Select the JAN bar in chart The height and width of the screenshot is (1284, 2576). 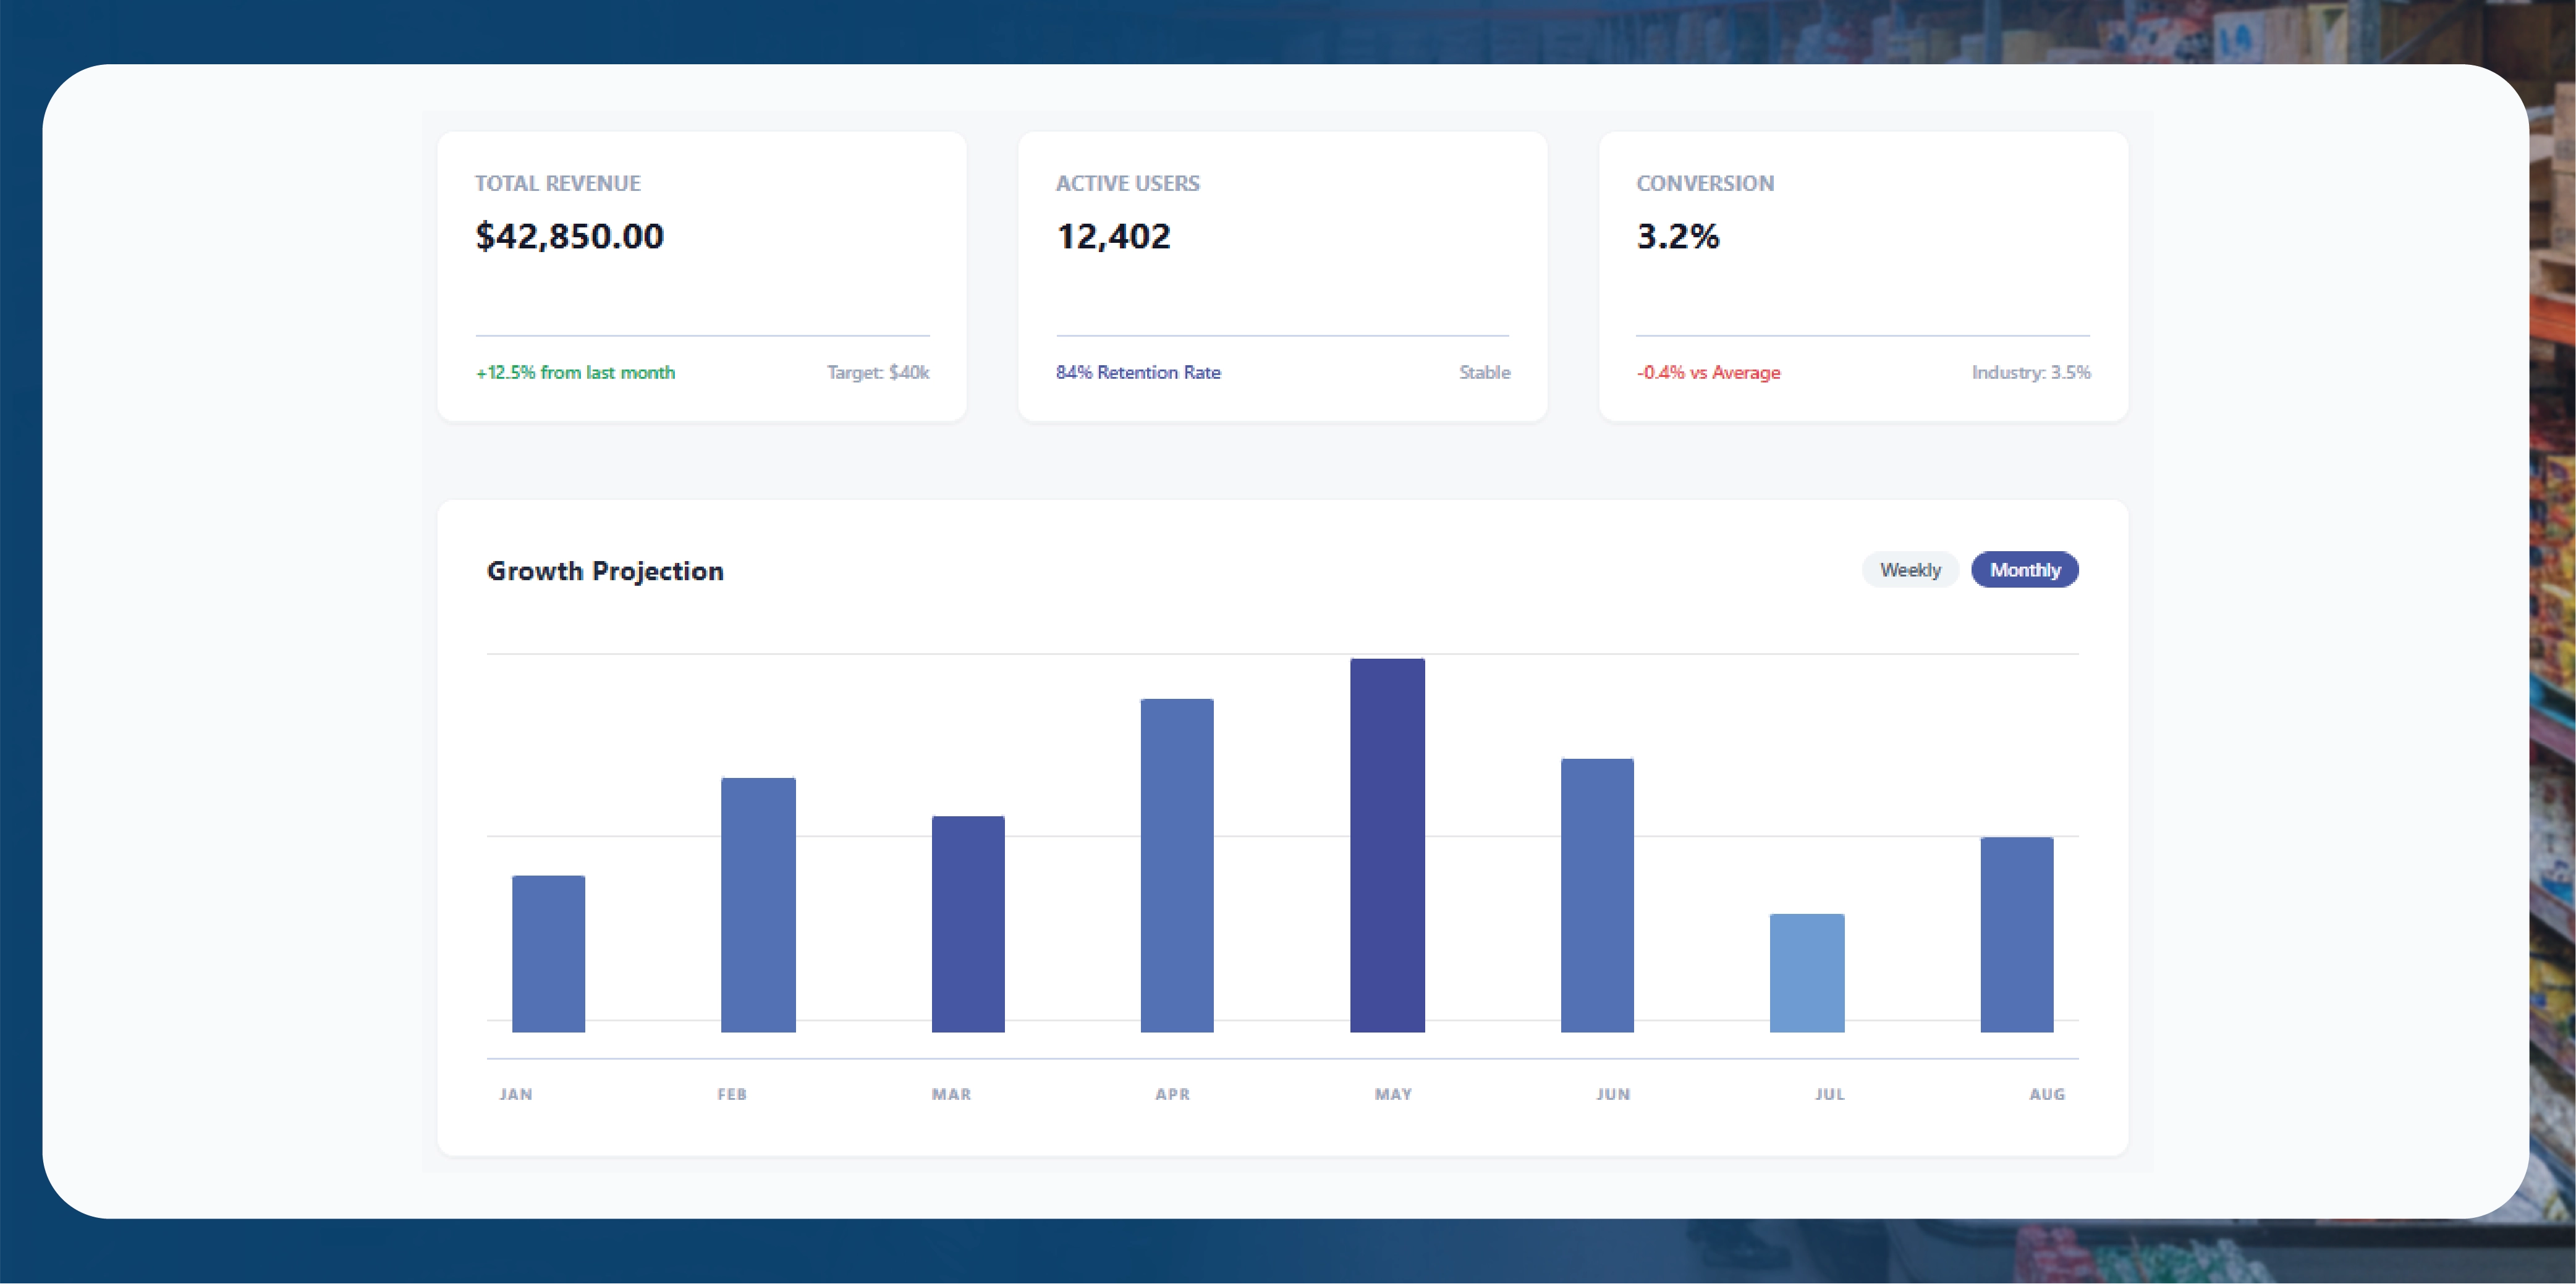[548, 953]
